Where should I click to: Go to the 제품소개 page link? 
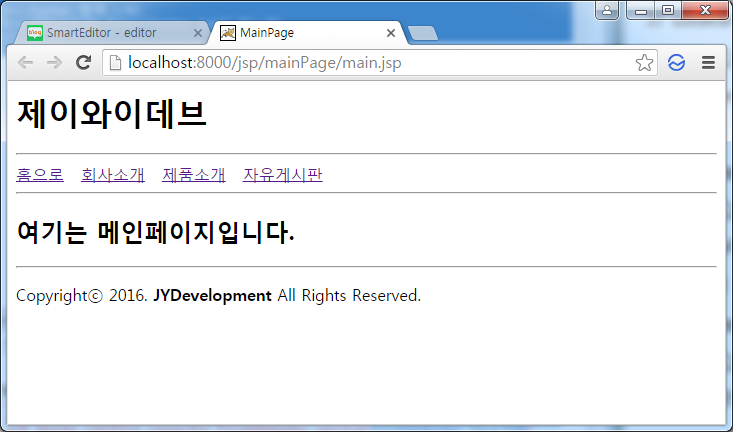pos(194,175)
